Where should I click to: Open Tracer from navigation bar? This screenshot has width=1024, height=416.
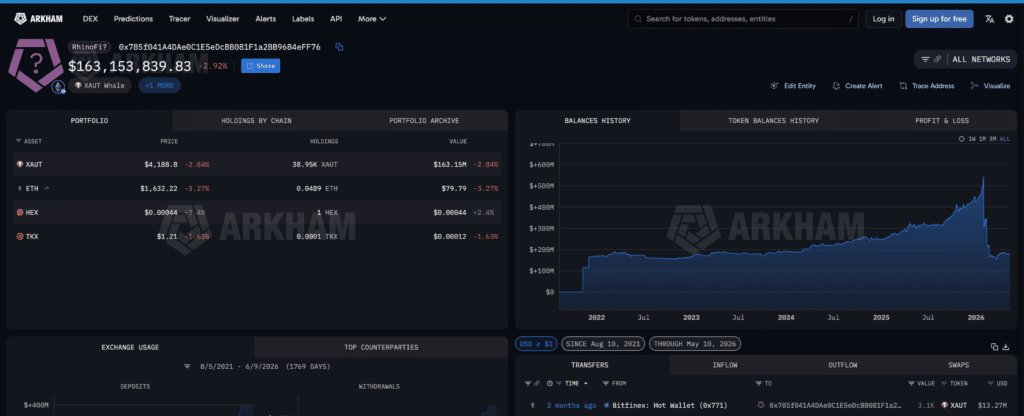pyautogui.click(x=180, y=19)
